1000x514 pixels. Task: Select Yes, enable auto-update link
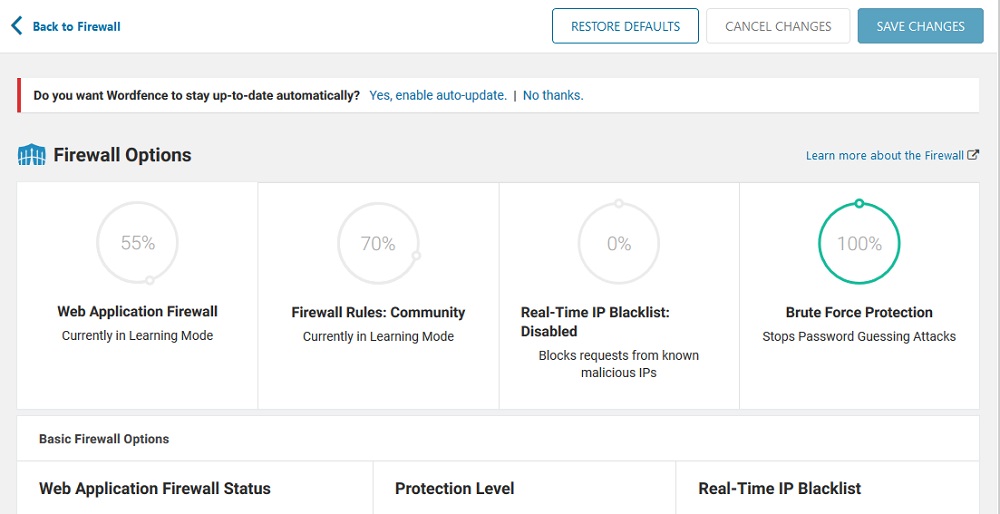[x=438, y=96]
